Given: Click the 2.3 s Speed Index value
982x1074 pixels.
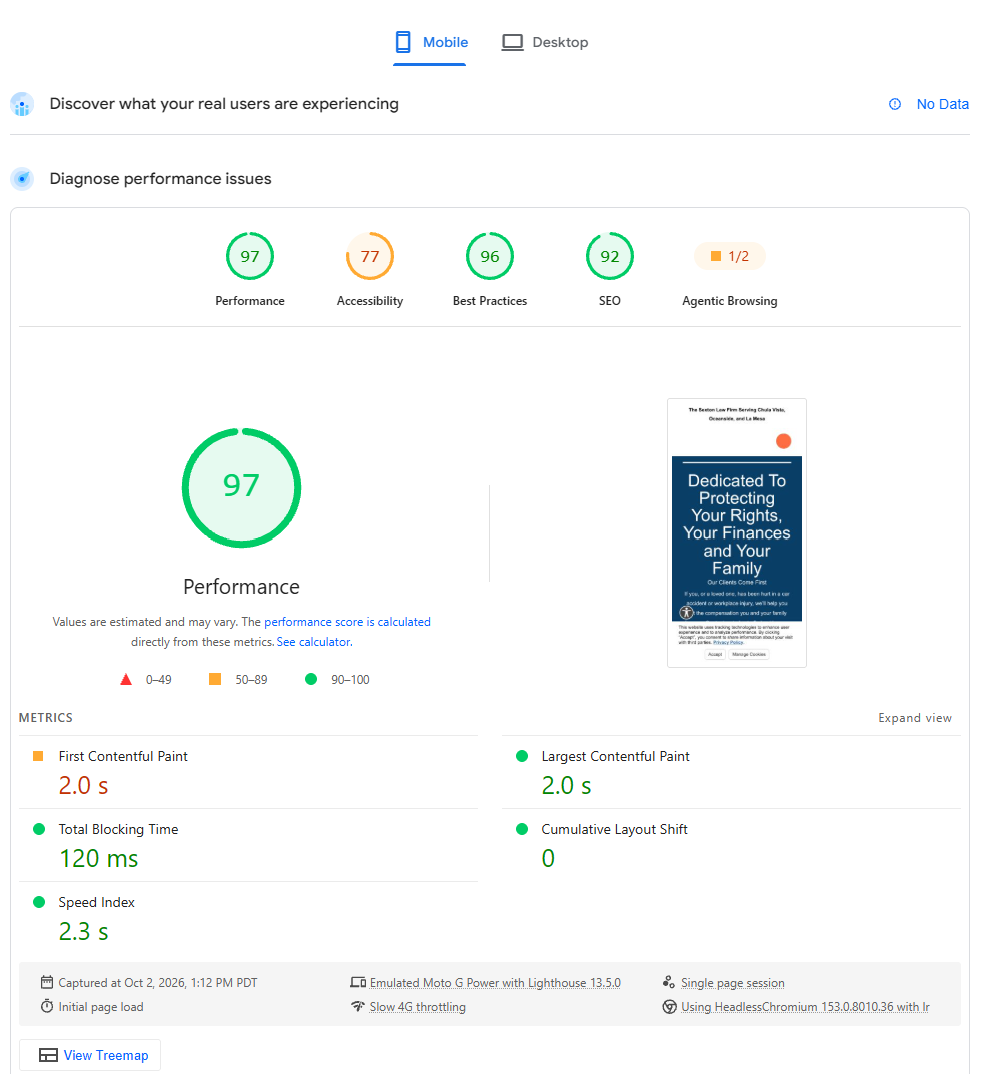Looking at the screenshot, I should [84, 932].
